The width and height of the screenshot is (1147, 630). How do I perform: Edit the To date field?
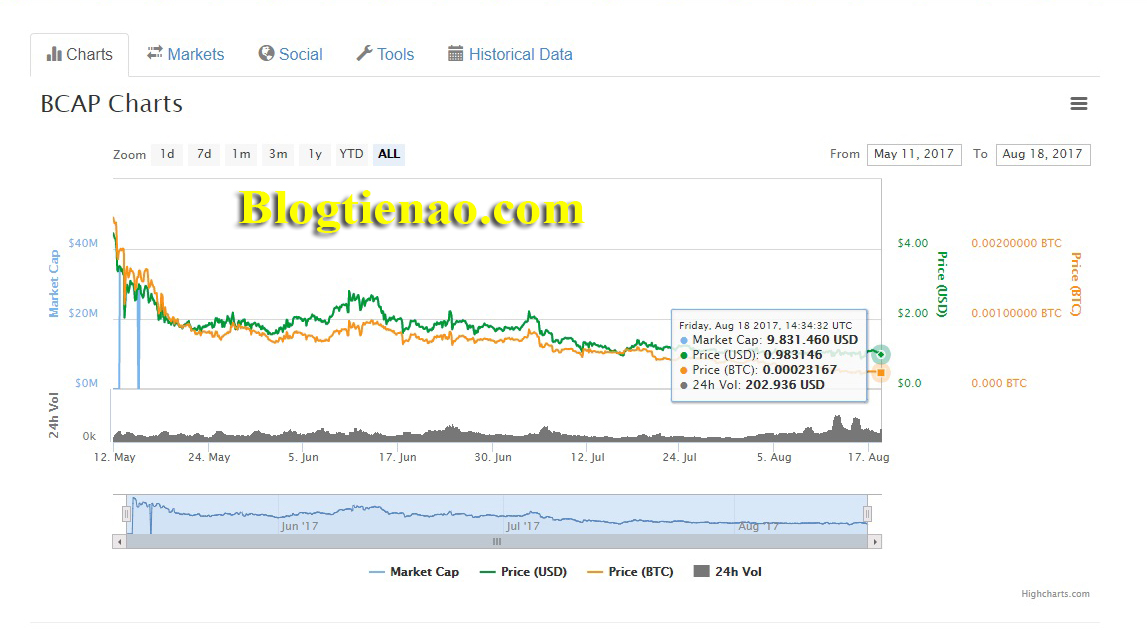[1043, 154]
